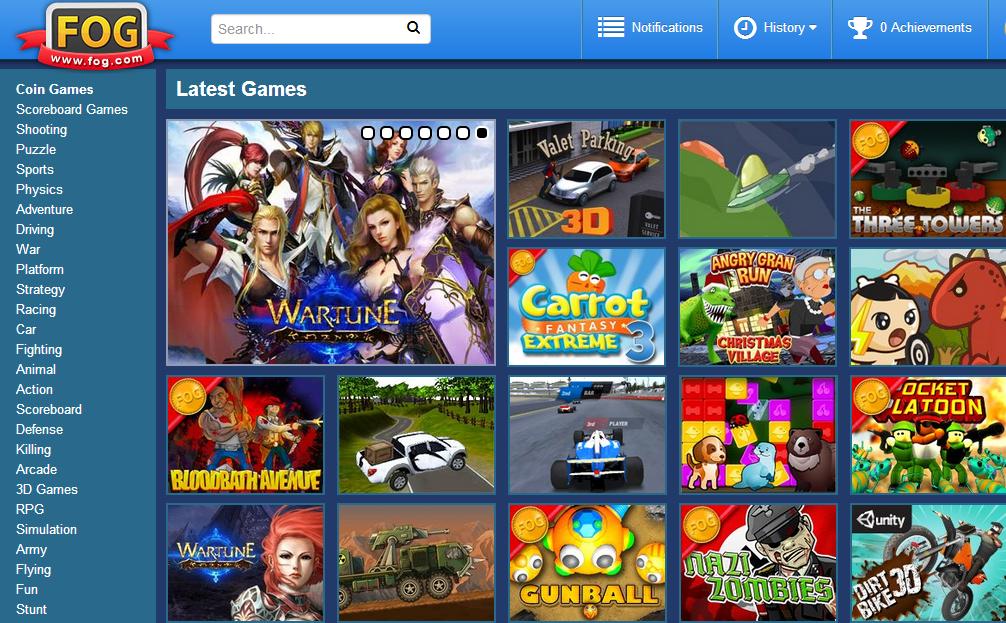1006x623 pixels.
Task: Open the Bloodbath Avenue game
Action: pos(245,435)
